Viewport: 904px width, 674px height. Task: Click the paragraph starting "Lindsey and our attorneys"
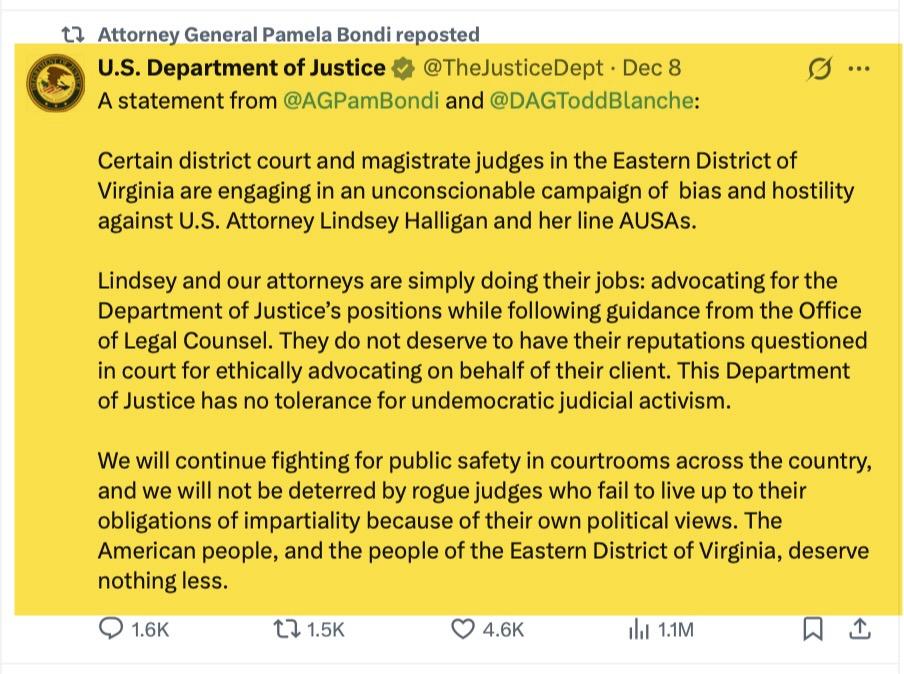[x=480, y=341]
